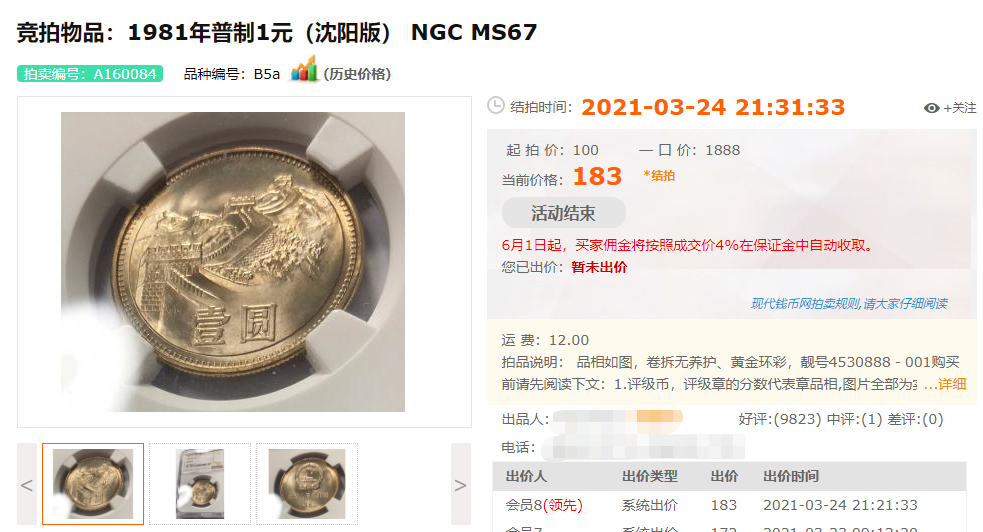Expand item description via 详细 link
983x532 pixels.
[945, 384]
